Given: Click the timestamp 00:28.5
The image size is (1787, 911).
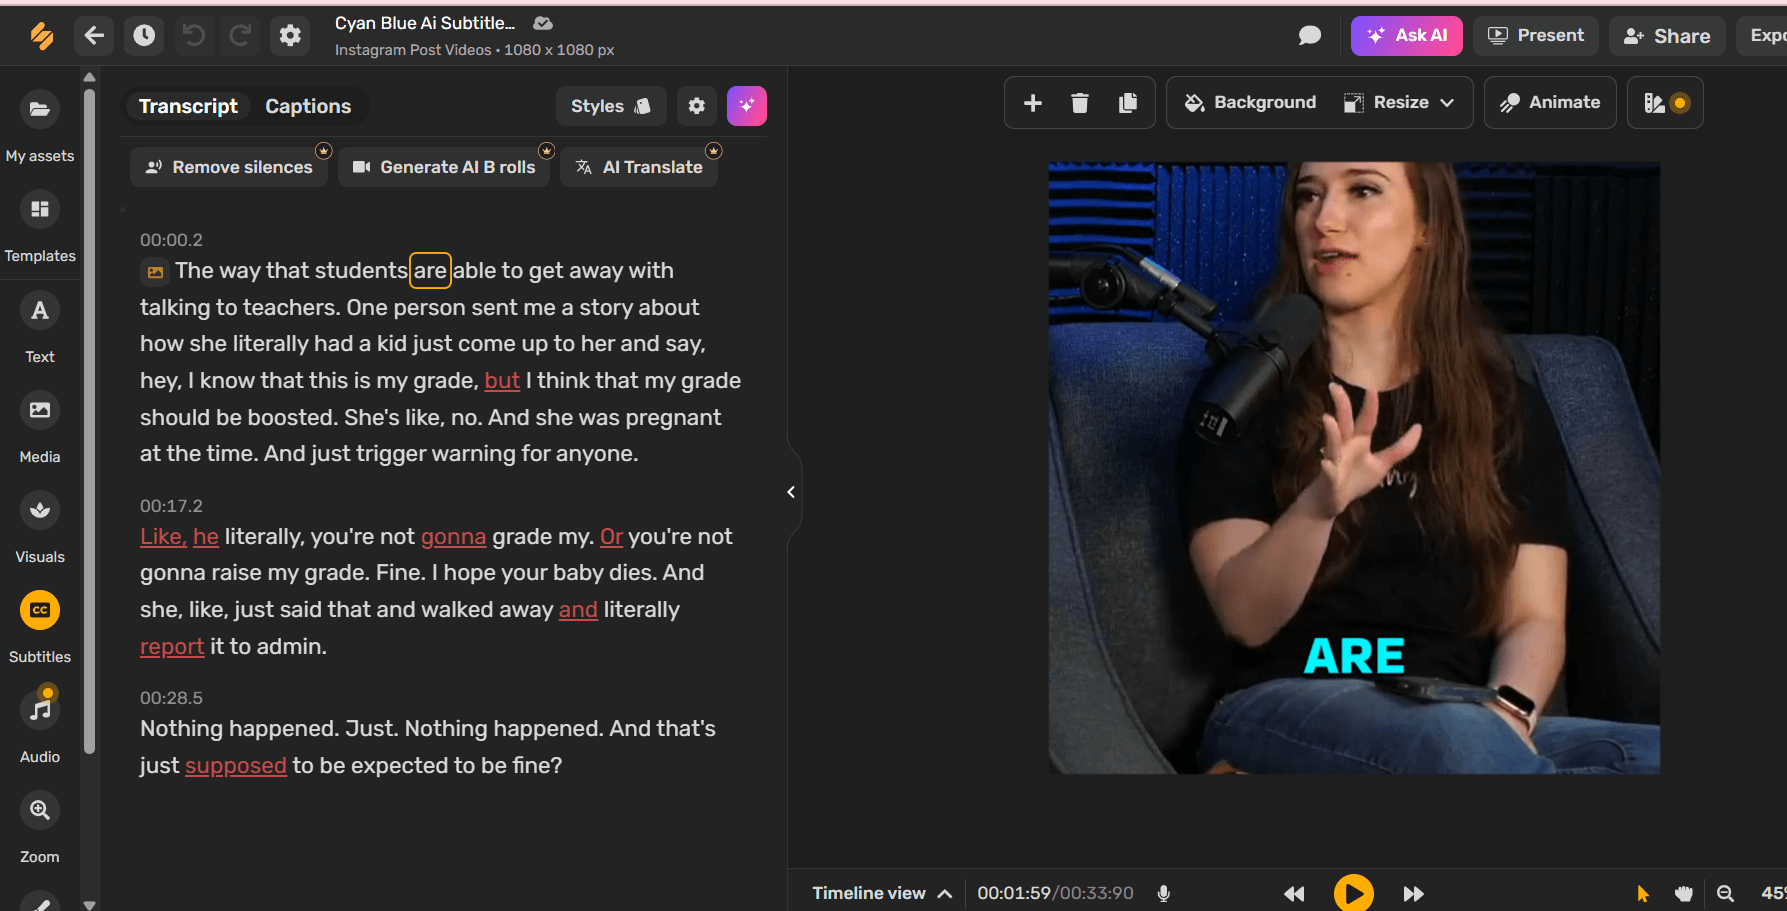Looking at the screenshot, I should pyautogui.click(x=171, y=698).
